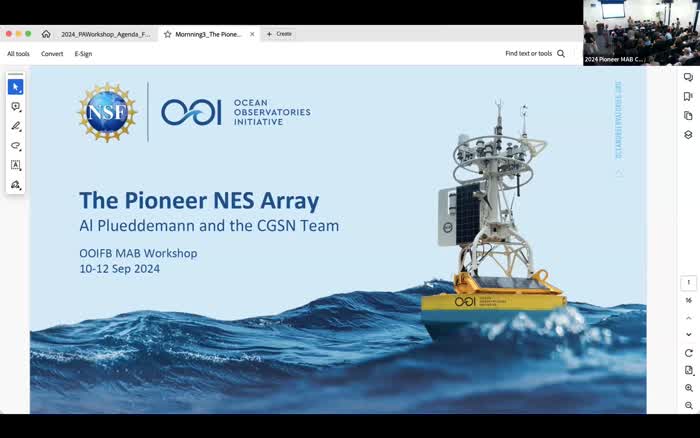Open the All tools menu

pyautogui.click(x=18, y=54)
